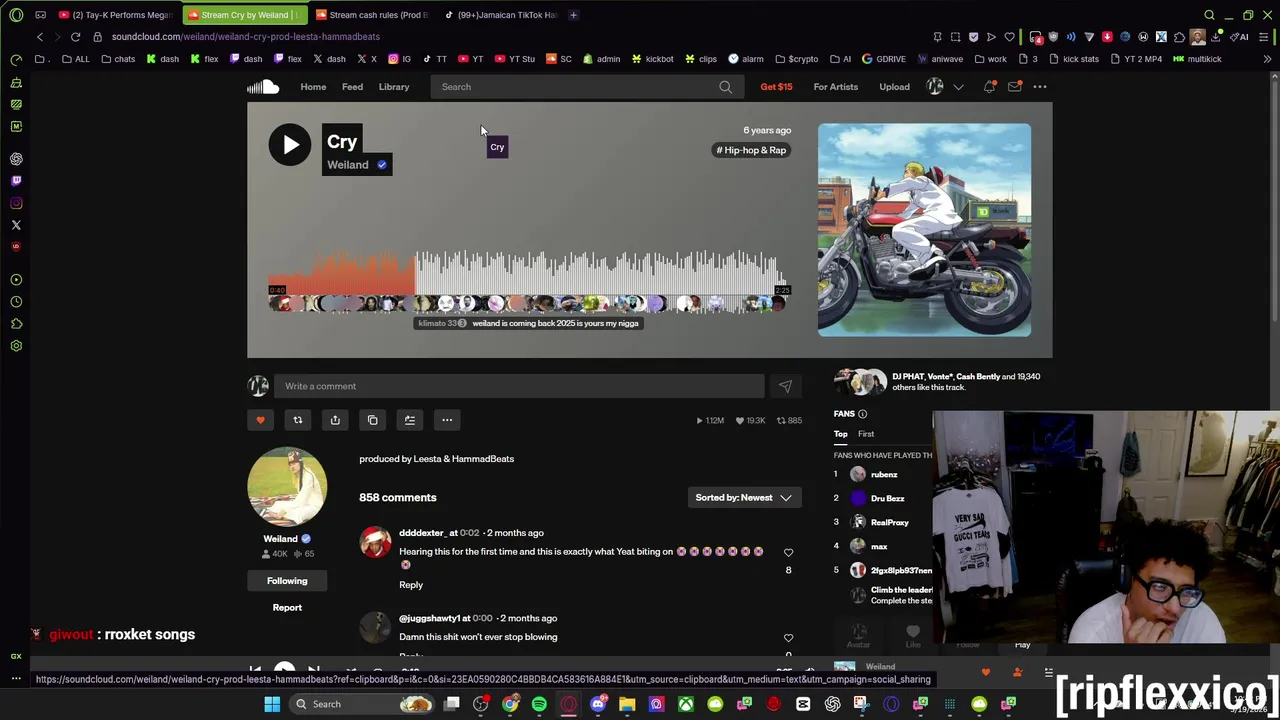1280x720 pixels.
Task: Open the track artwork image
Action: 924,230
